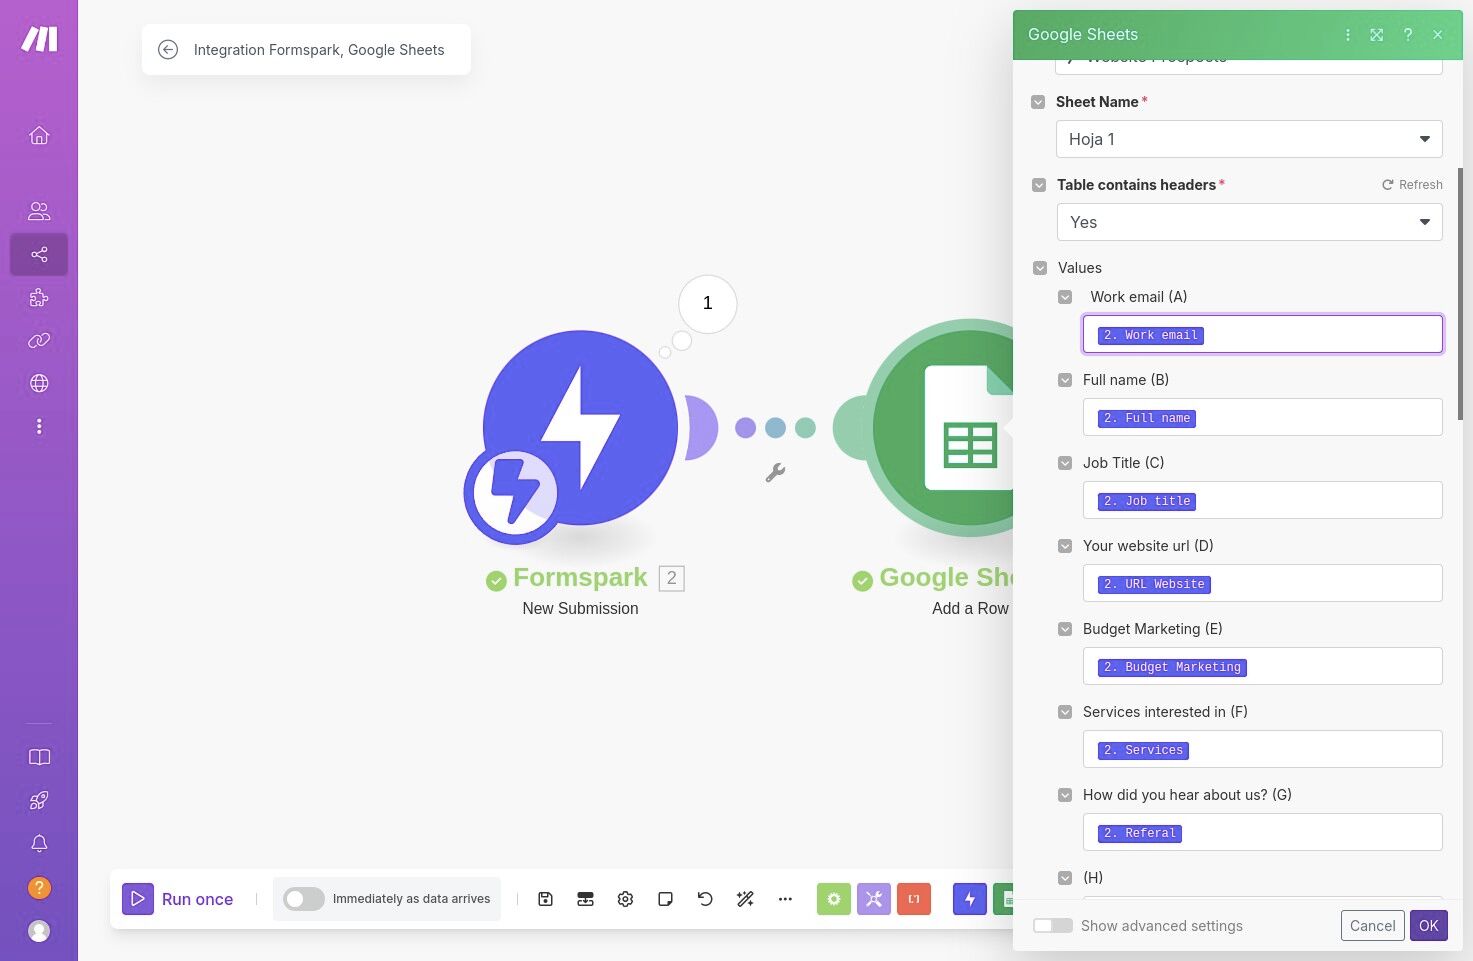Screen dimensions: 1473x961
Task: Open help for the Google Sheets panel
Action: click(1408, 35)
